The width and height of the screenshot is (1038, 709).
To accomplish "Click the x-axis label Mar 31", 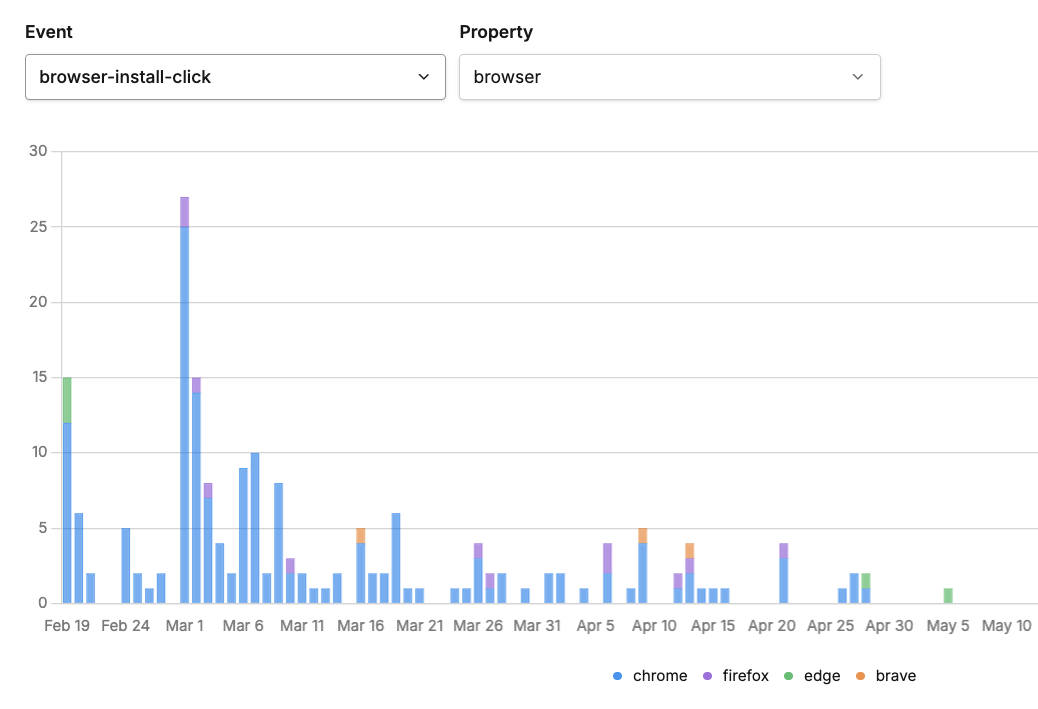I will (x=537, y=626).
